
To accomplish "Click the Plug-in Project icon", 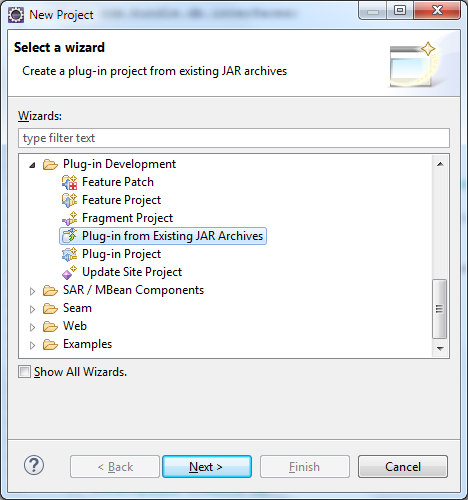I will tap(69, 254).
